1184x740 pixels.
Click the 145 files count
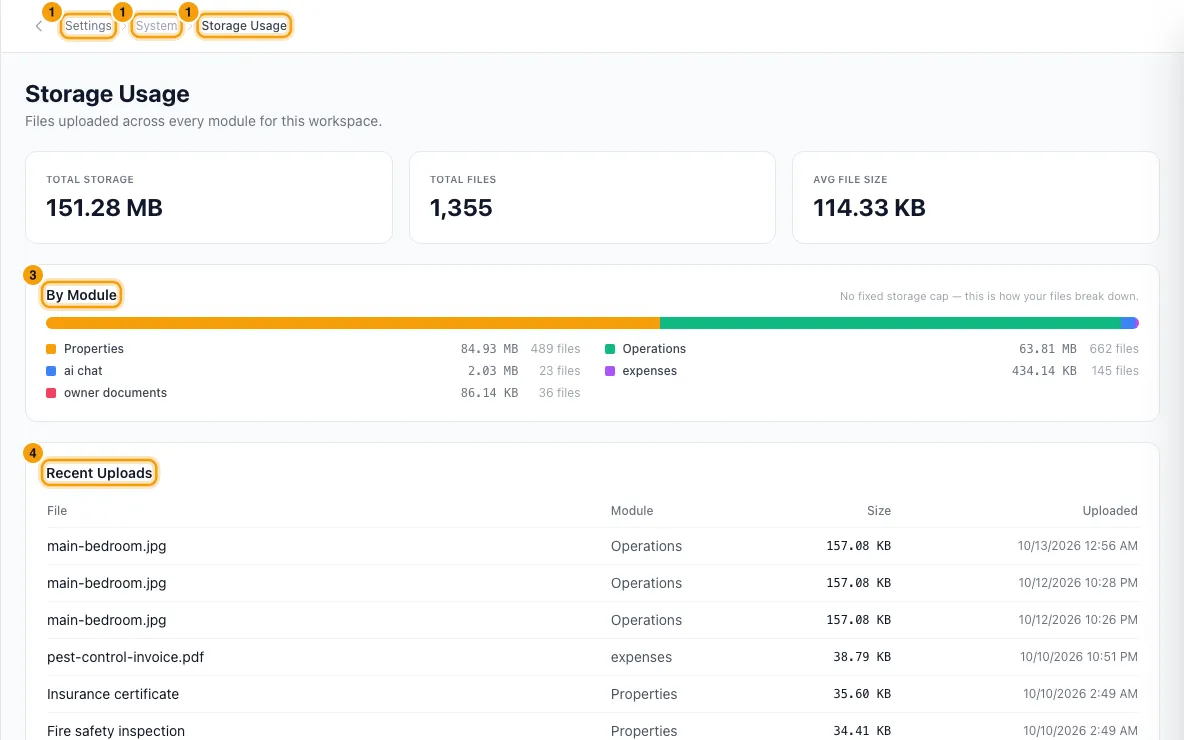(1115, 371)
